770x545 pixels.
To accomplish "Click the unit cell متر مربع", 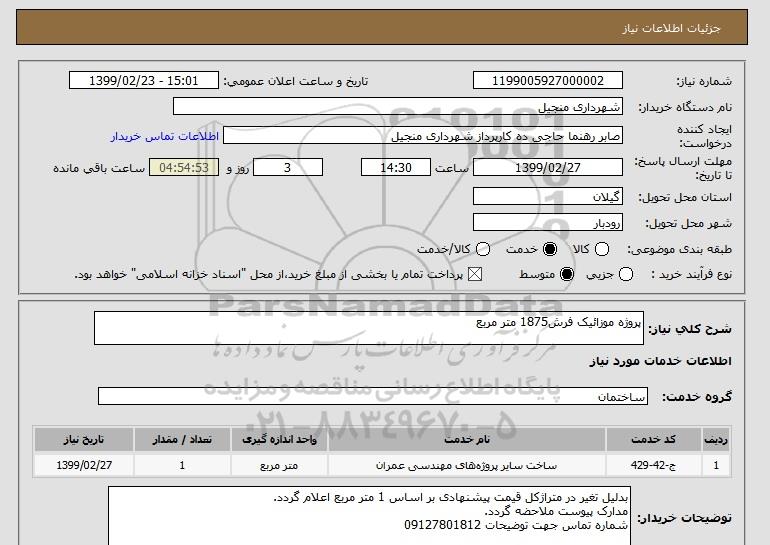I will [279, 465].
